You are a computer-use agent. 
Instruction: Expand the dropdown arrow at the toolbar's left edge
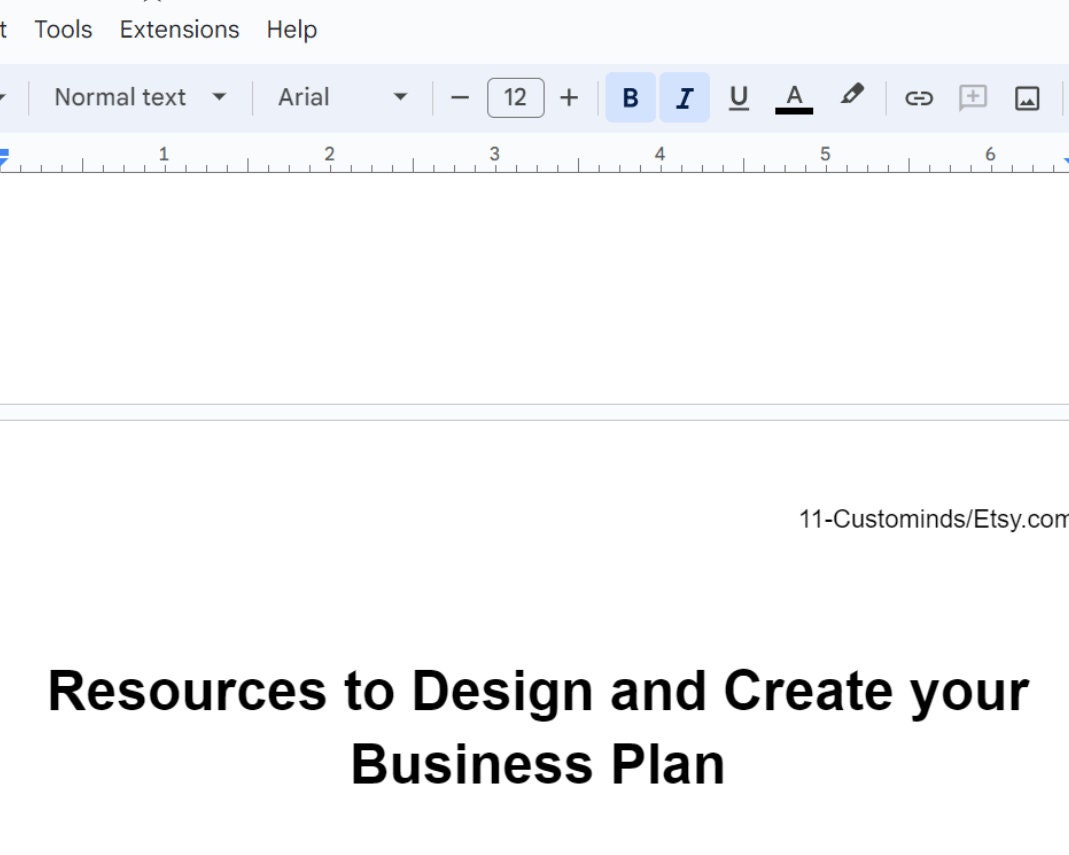click(x=6, y=97)
